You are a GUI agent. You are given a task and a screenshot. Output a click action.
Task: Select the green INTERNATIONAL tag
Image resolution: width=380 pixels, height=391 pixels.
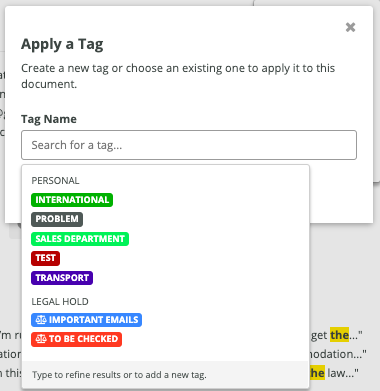point(72,200)
